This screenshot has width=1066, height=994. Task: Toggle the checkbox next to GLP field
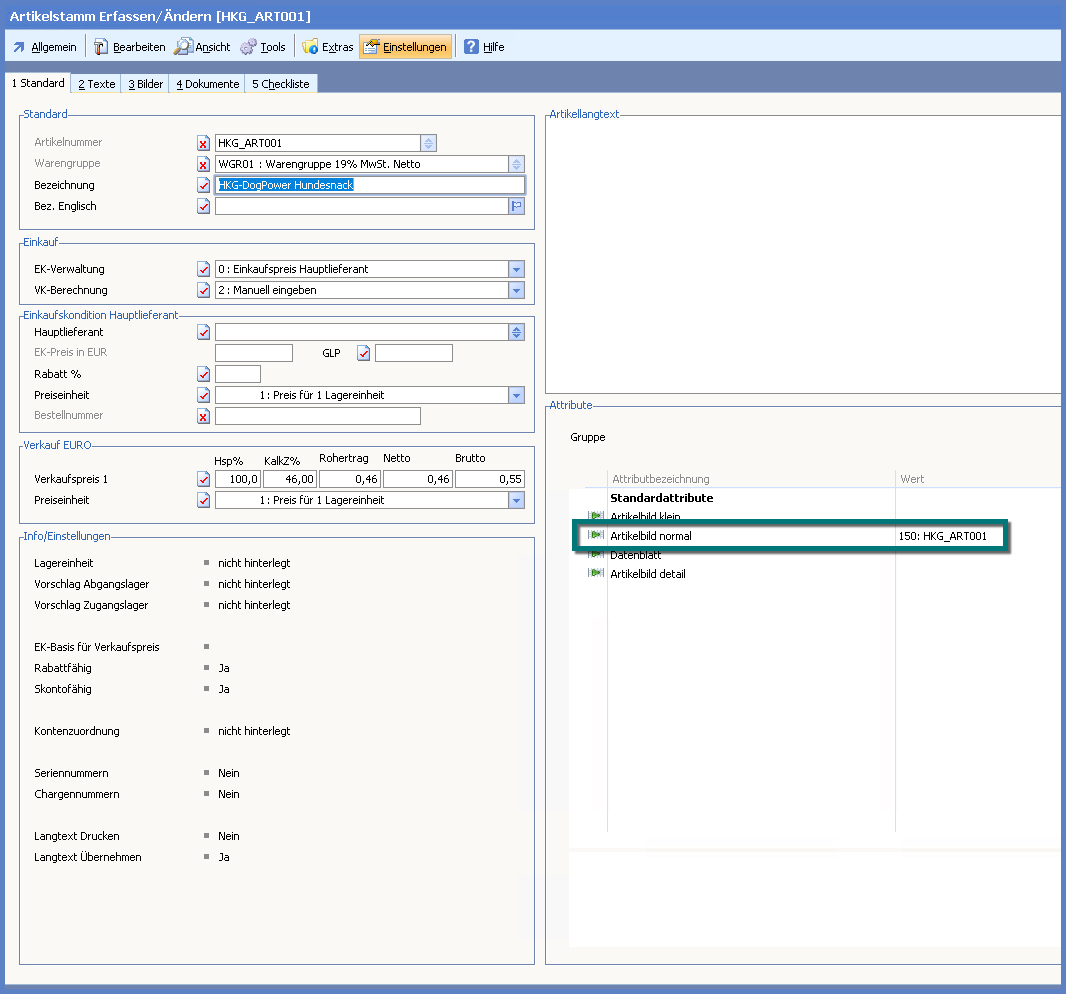click(364, 353)
